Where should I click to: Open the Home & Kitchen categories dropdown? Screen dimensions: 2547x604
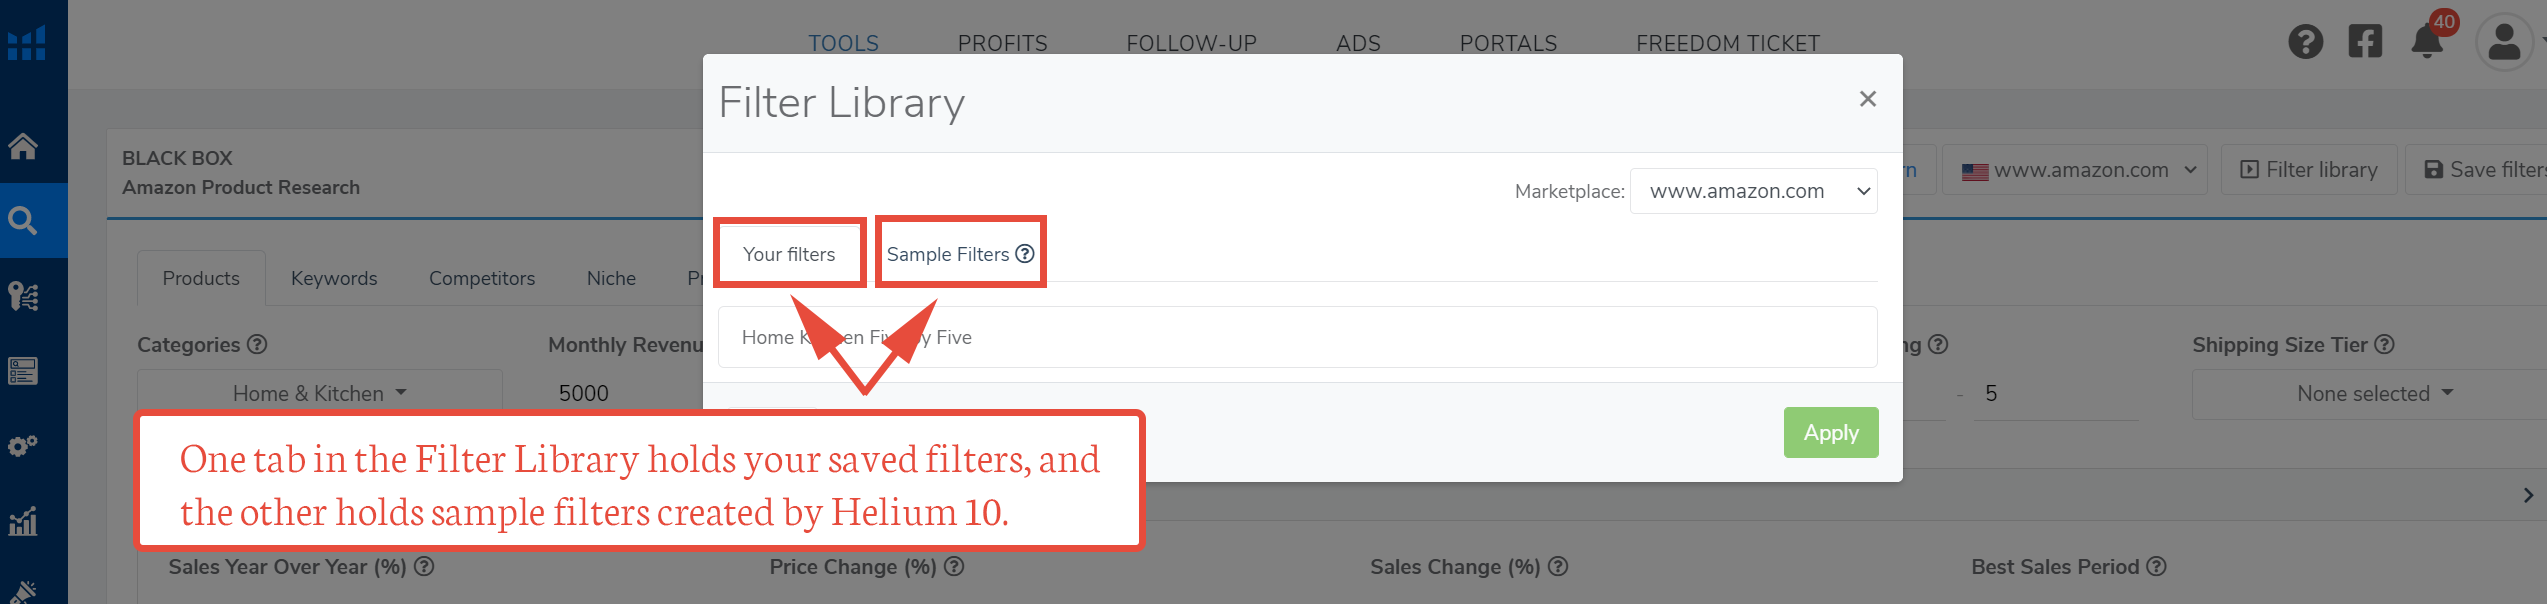(x=319, y=394)
